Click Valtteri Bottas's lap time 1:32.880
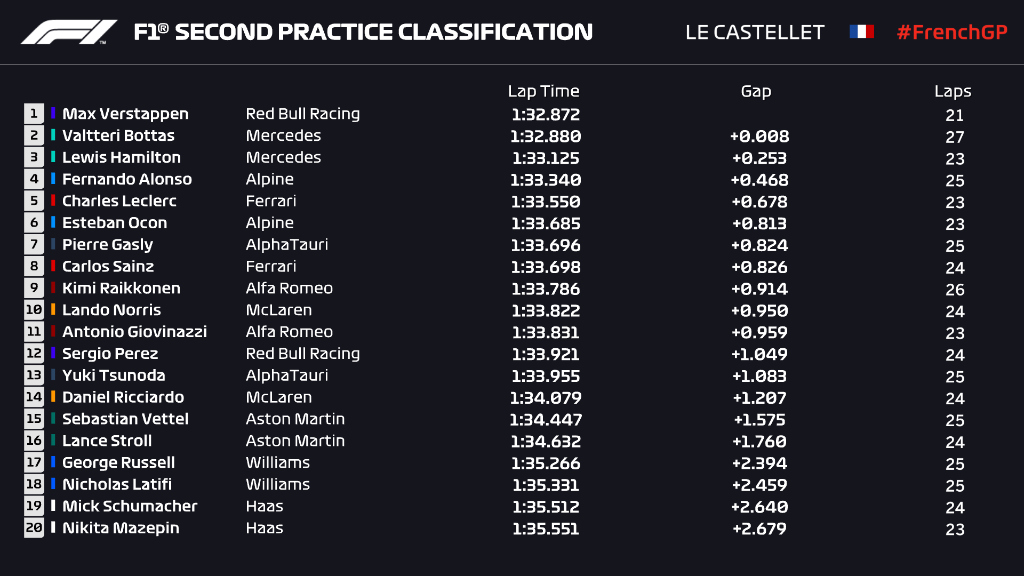This screenshot has width=1024, height=576. click(x=545, y=136)
